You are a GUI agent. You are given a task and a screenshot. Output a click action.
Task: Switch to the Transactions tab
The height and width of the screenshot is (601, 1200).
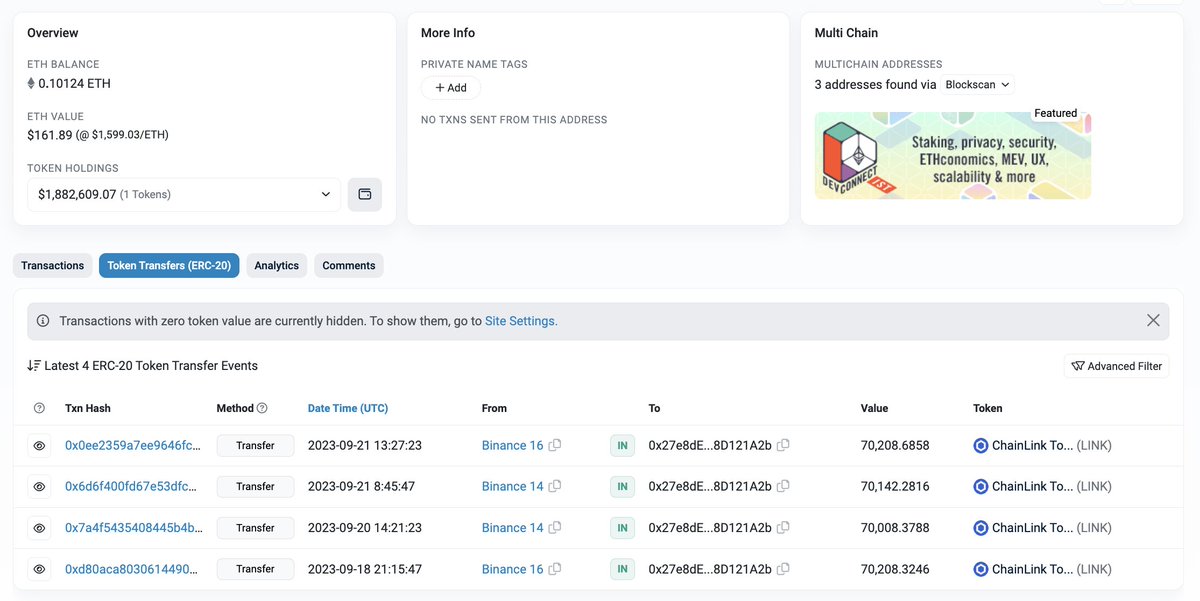(52, 265)
